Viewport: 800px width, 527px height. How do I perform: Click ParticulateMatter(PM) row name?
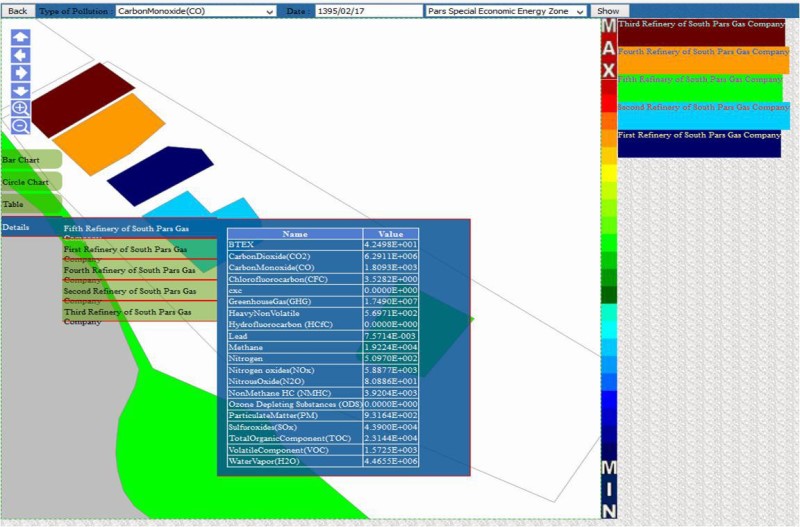coord(273,415)
